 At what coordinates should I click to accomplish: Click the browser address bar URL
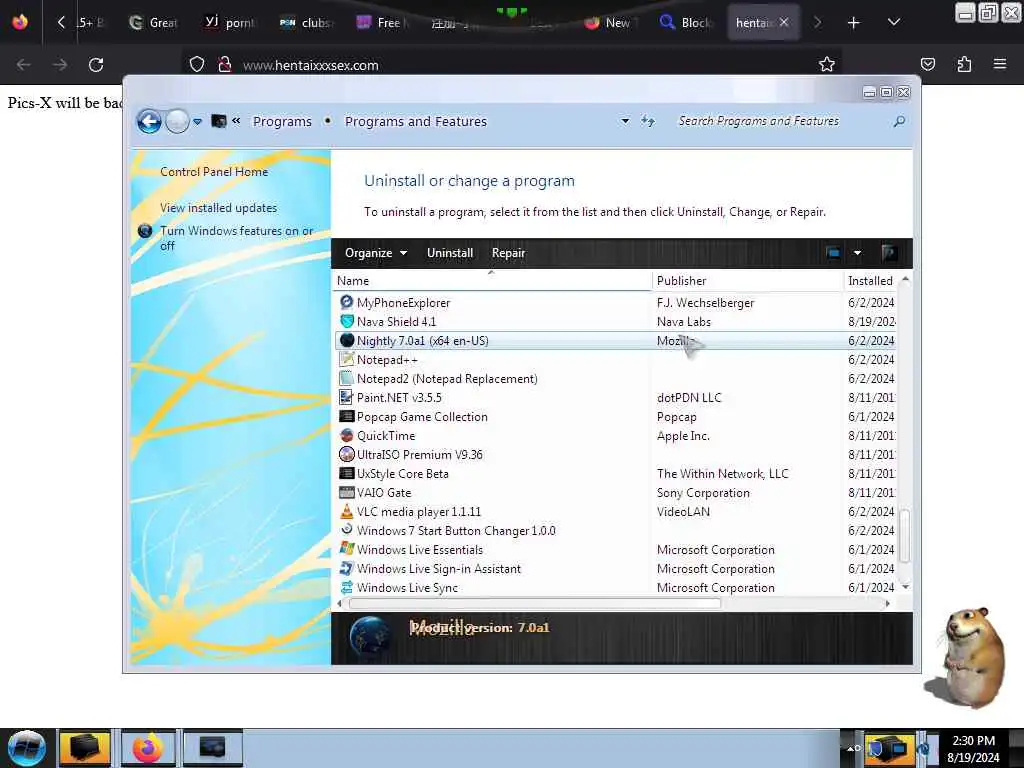tap(310, 65)
